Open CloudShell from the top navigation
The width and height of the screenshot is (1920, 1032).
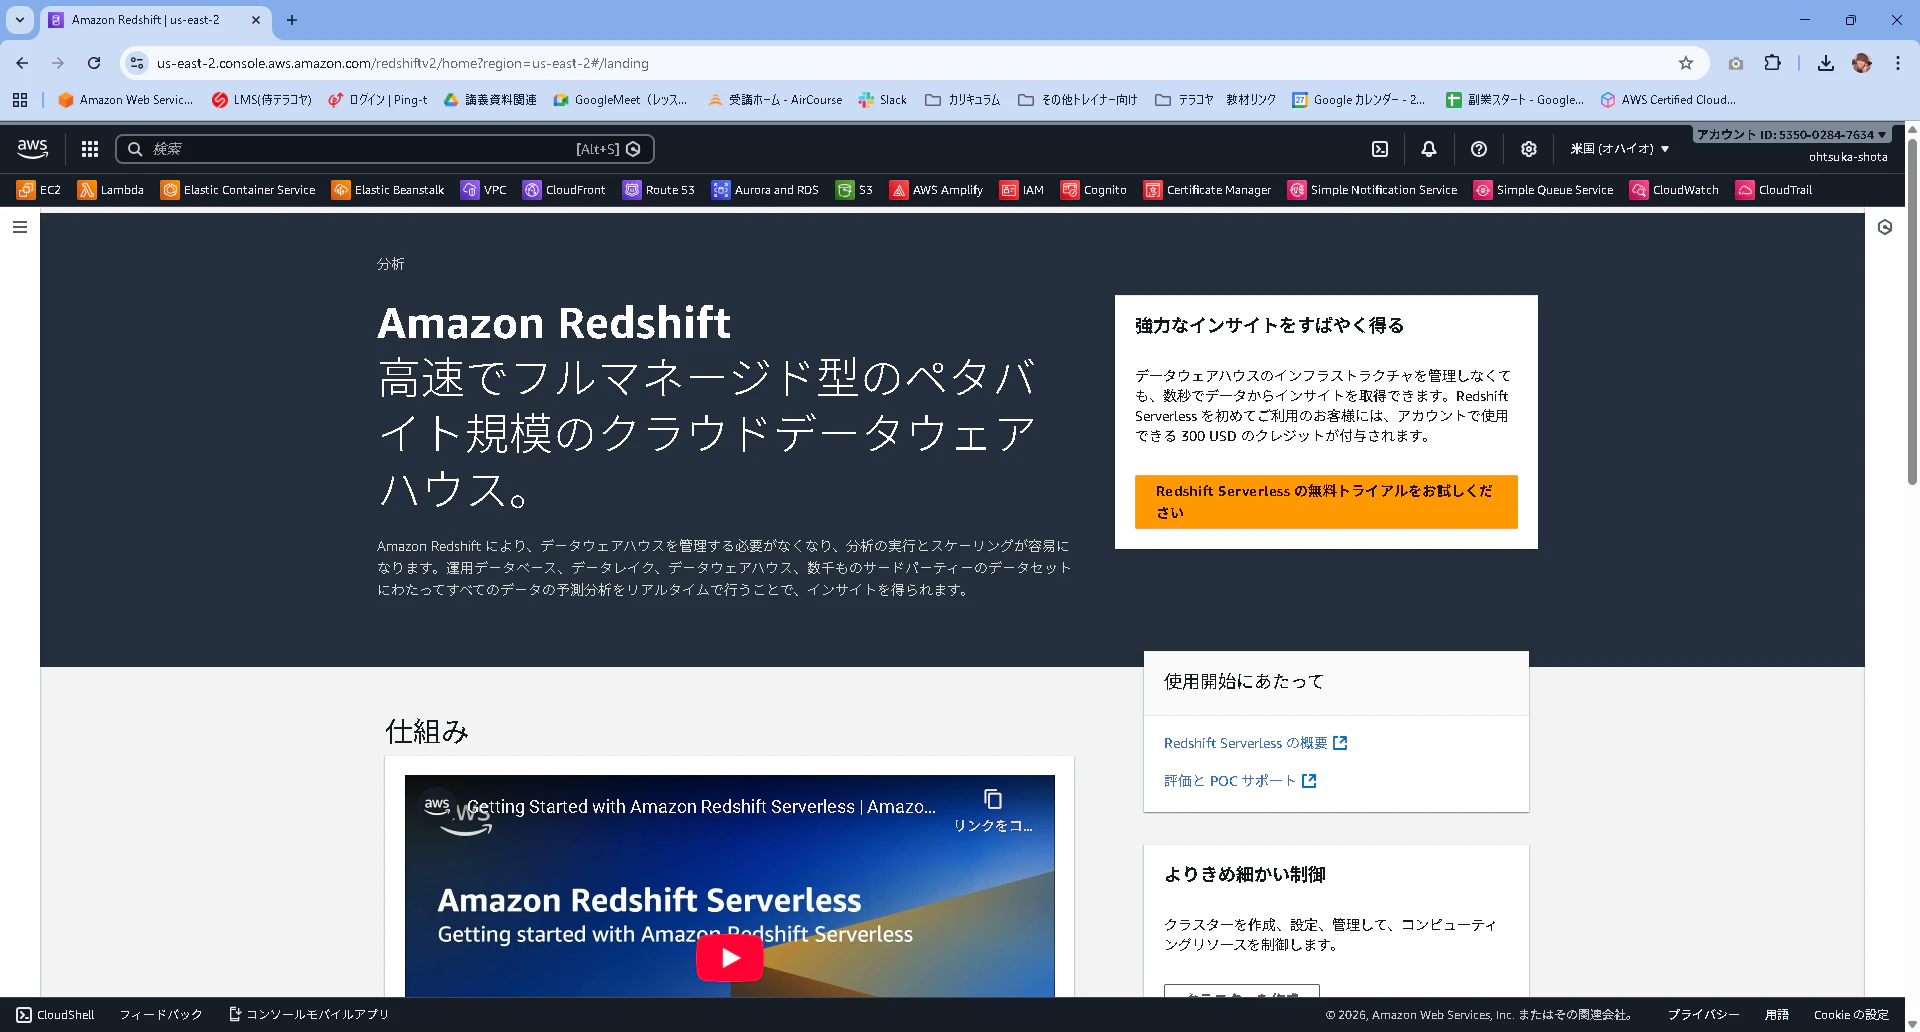point(1380,149)
